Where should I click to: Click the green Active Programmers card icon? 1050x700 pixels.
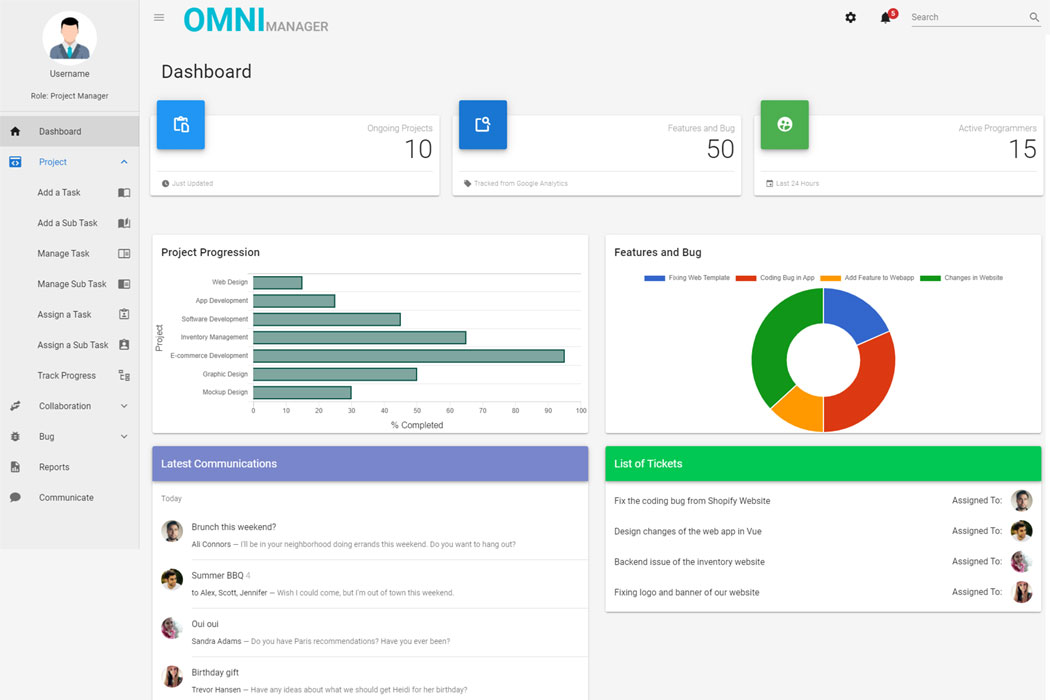(784, 125)
